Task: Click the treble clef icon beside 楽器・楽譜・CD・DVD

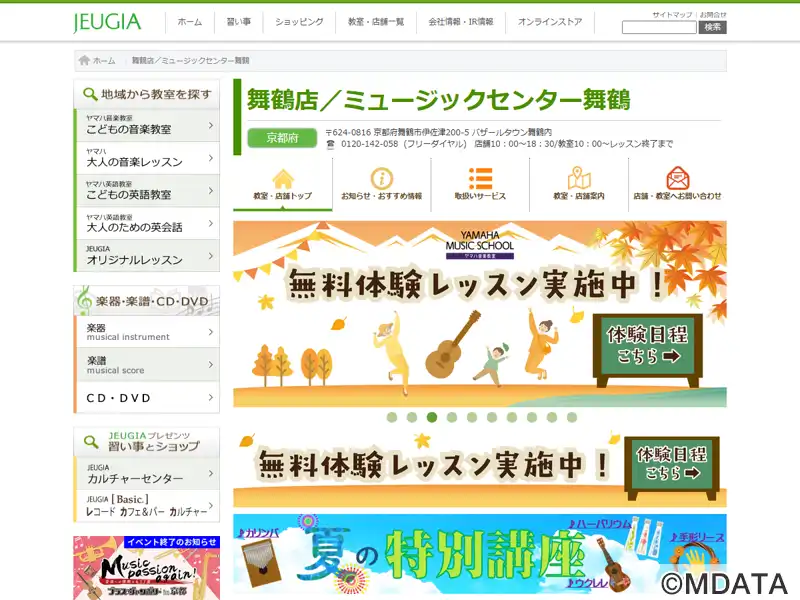Action: (84, 300)
